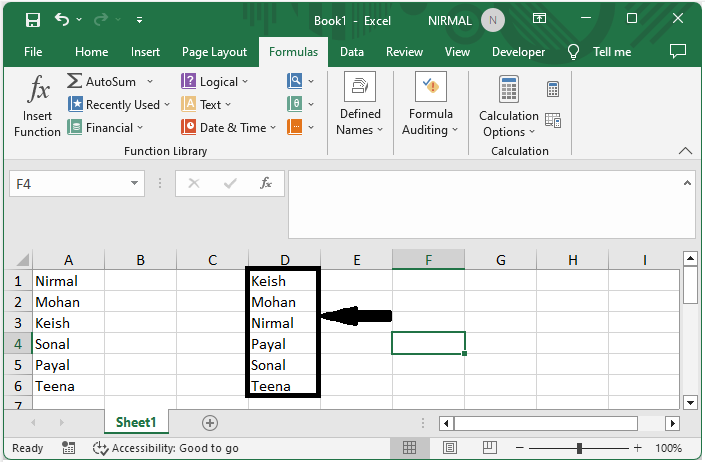The width and height of the screenshot is (705, 462).
Task: Open the Comments speech bubble icon
Action: pos(678,51)
